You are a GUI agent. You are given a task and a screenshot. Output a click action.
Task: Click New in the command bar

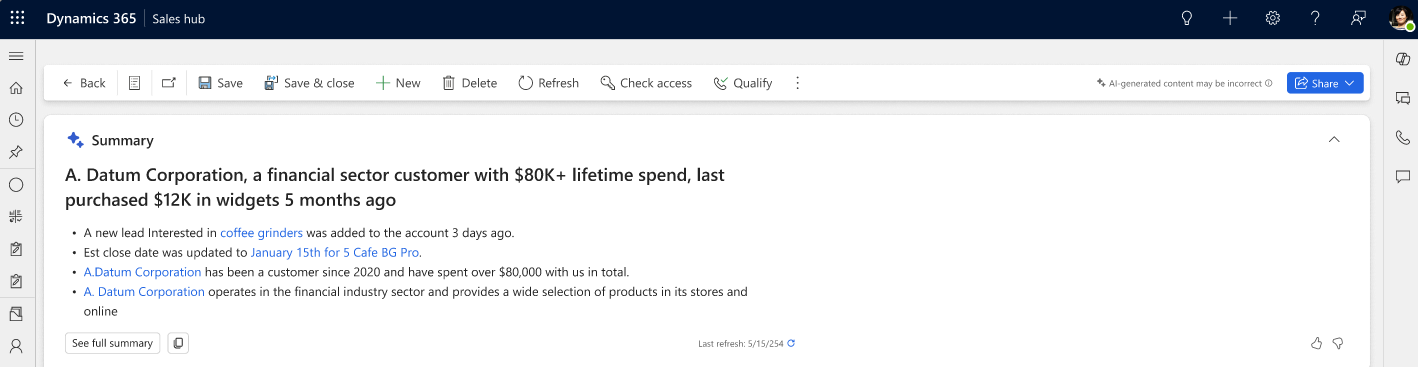coord(398,83)
